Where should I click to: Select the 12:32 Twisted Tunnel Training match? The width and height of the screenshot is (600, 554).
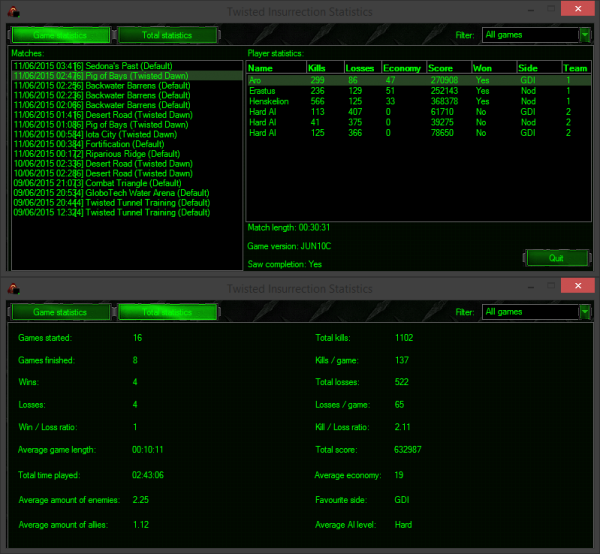click(127, 212)
